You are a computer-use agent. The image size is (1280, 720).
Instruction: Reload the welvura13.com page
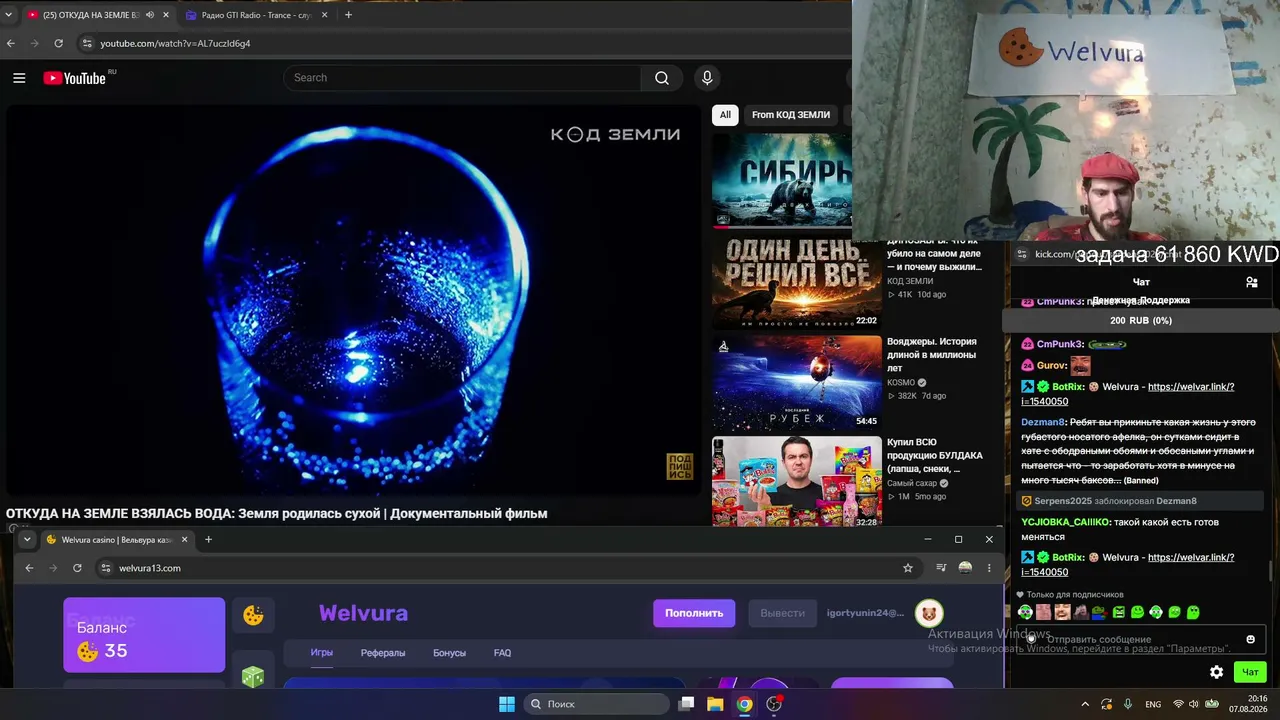tap(77, 568)
